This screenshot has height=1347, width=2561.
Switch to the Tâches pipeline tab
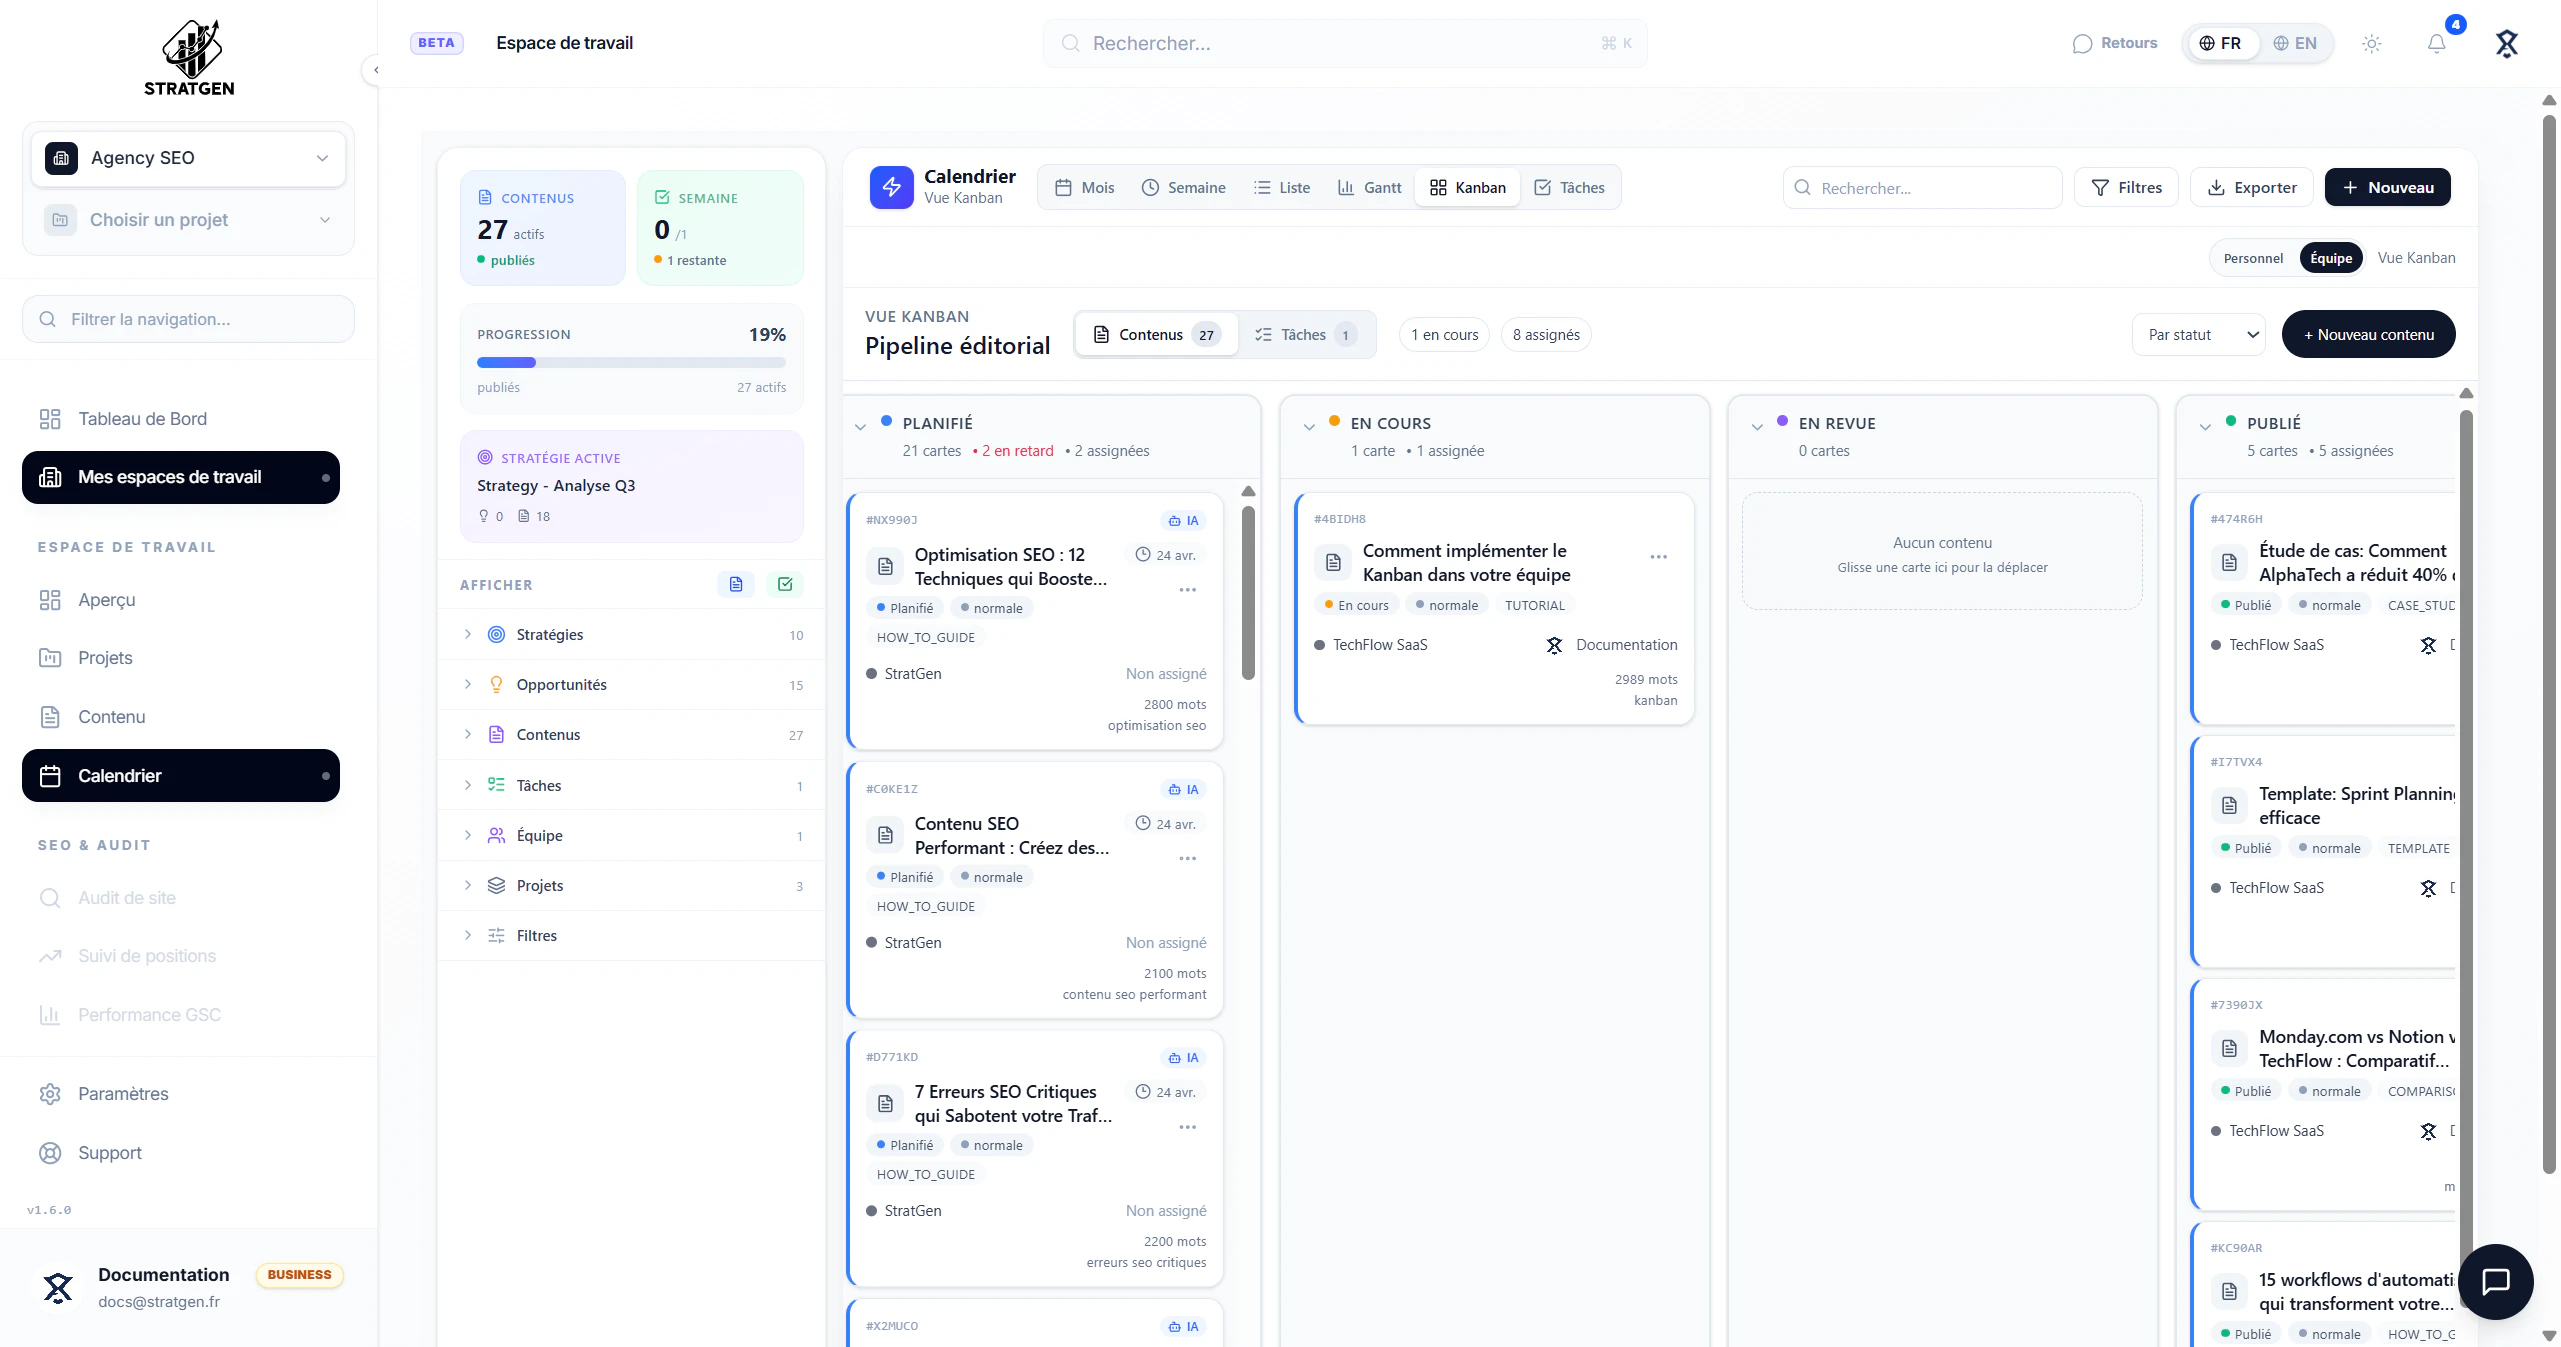1304,335
